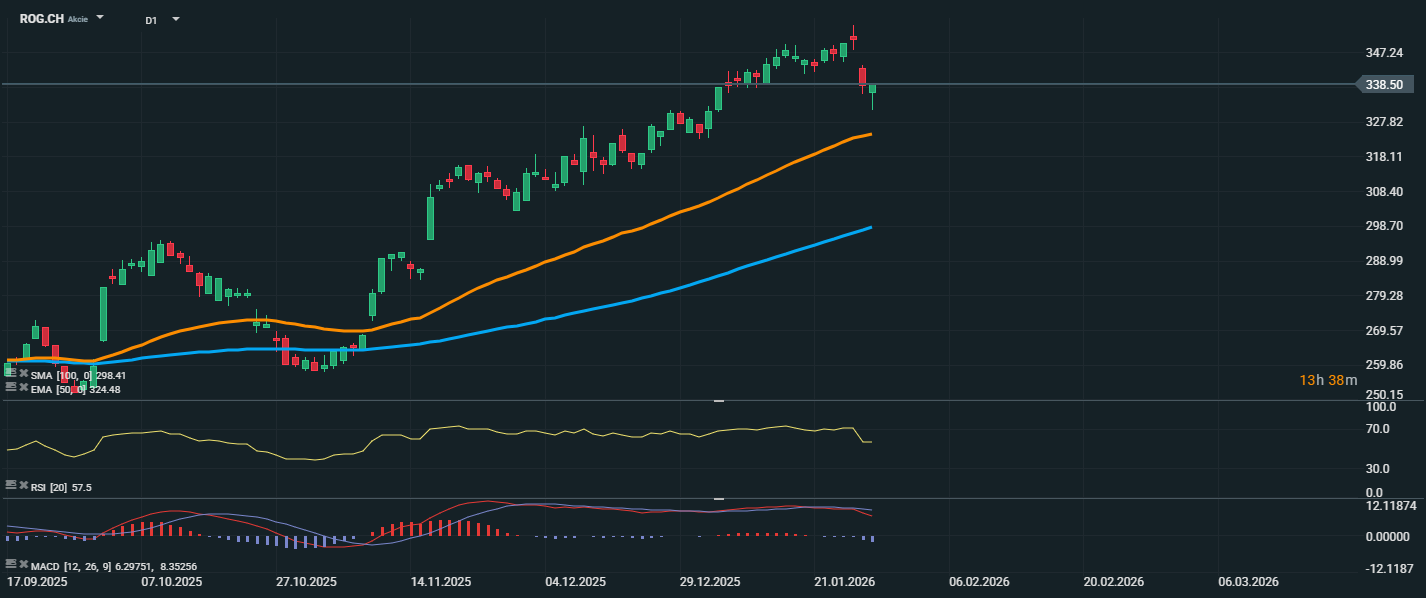Open settings icon for EMA indicator

tap(11, 388)
